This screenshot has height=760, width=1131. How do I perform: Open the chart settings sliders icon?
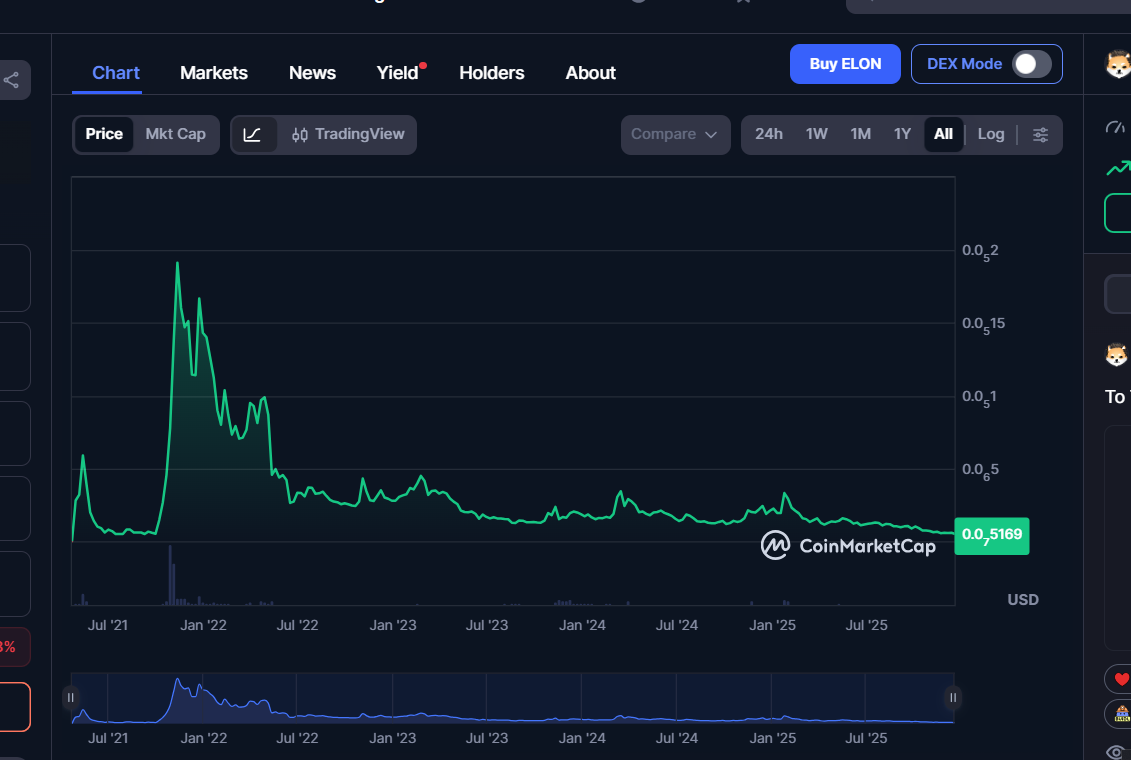[x=1040, y=134]
